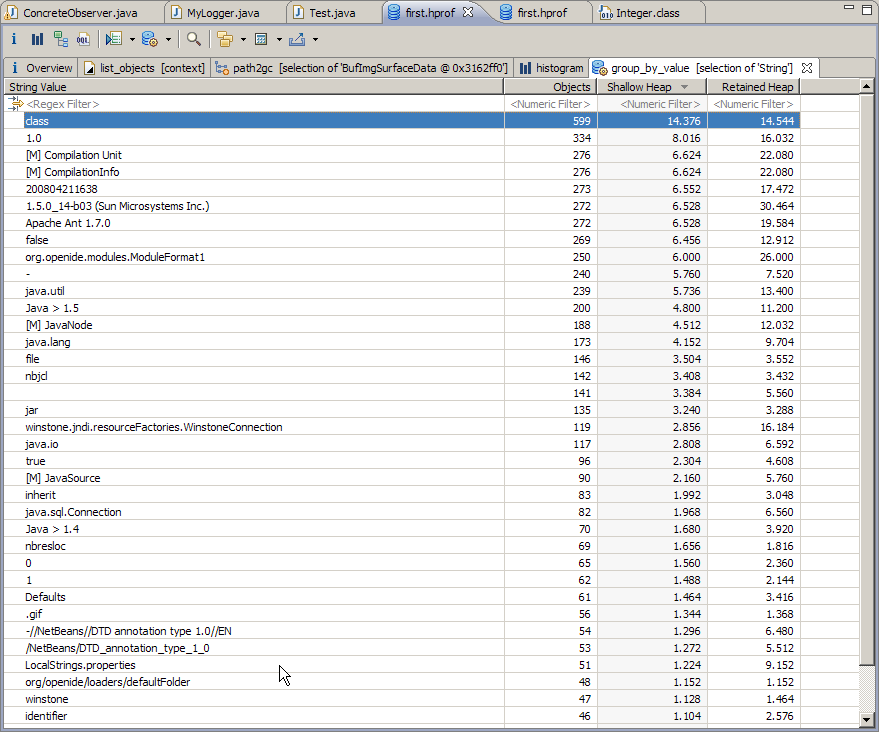879x732 pixels.
Task: Select the 'Java > 1.5' row
Action: [402, 308]
